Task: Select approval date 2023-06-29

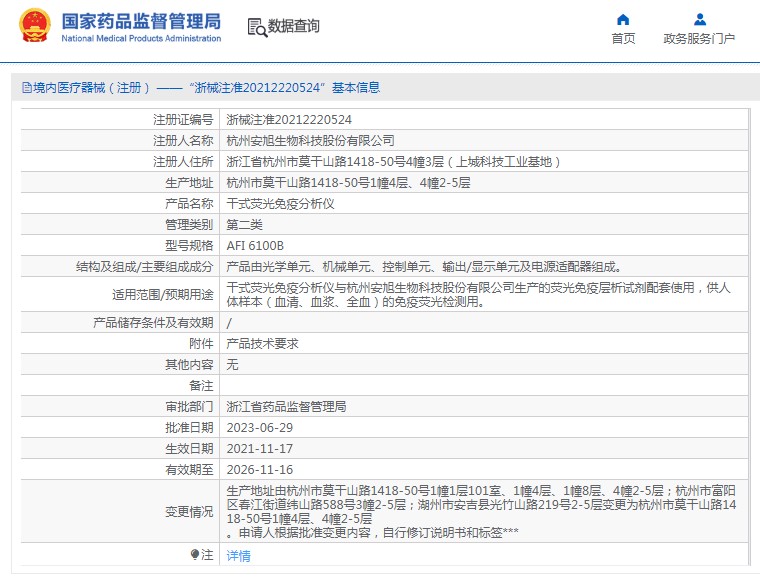Action: click(259, 428)
